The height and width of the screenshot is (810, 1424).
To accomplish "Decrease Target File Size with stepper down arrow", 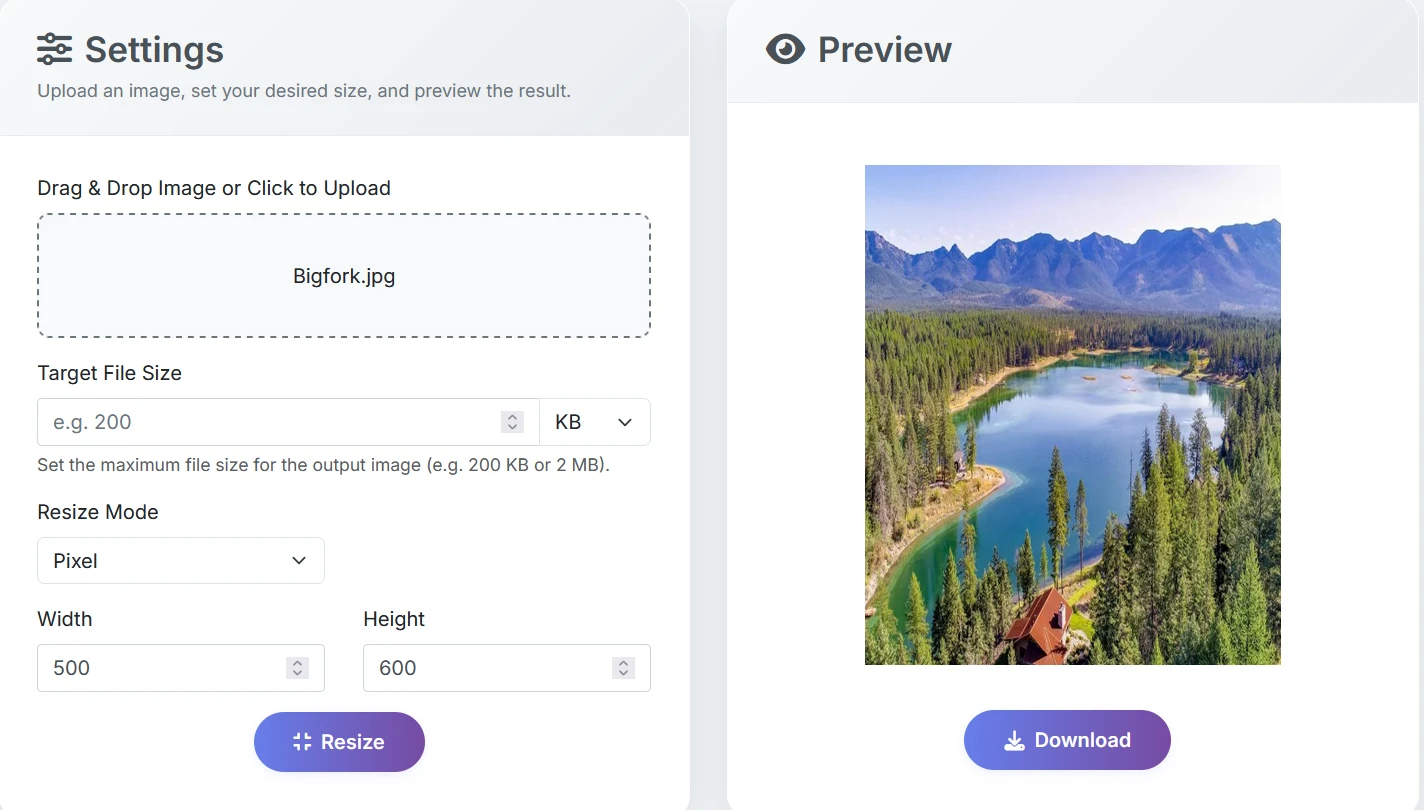I will pos(512,428).
